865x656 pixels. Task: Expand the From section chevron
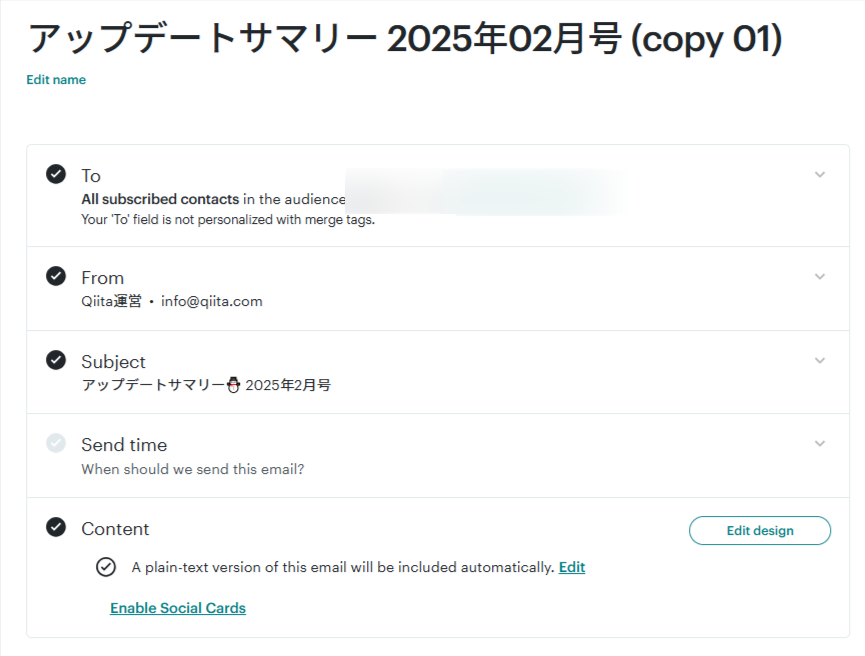[820, 277]
